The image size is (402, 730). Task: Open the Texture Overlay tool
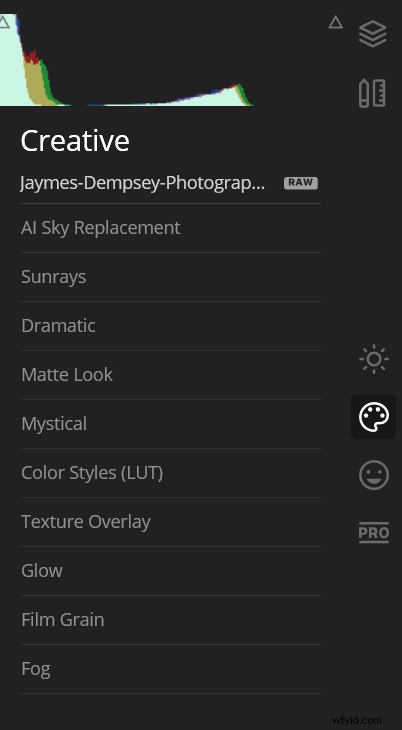[x=170, y=522]
